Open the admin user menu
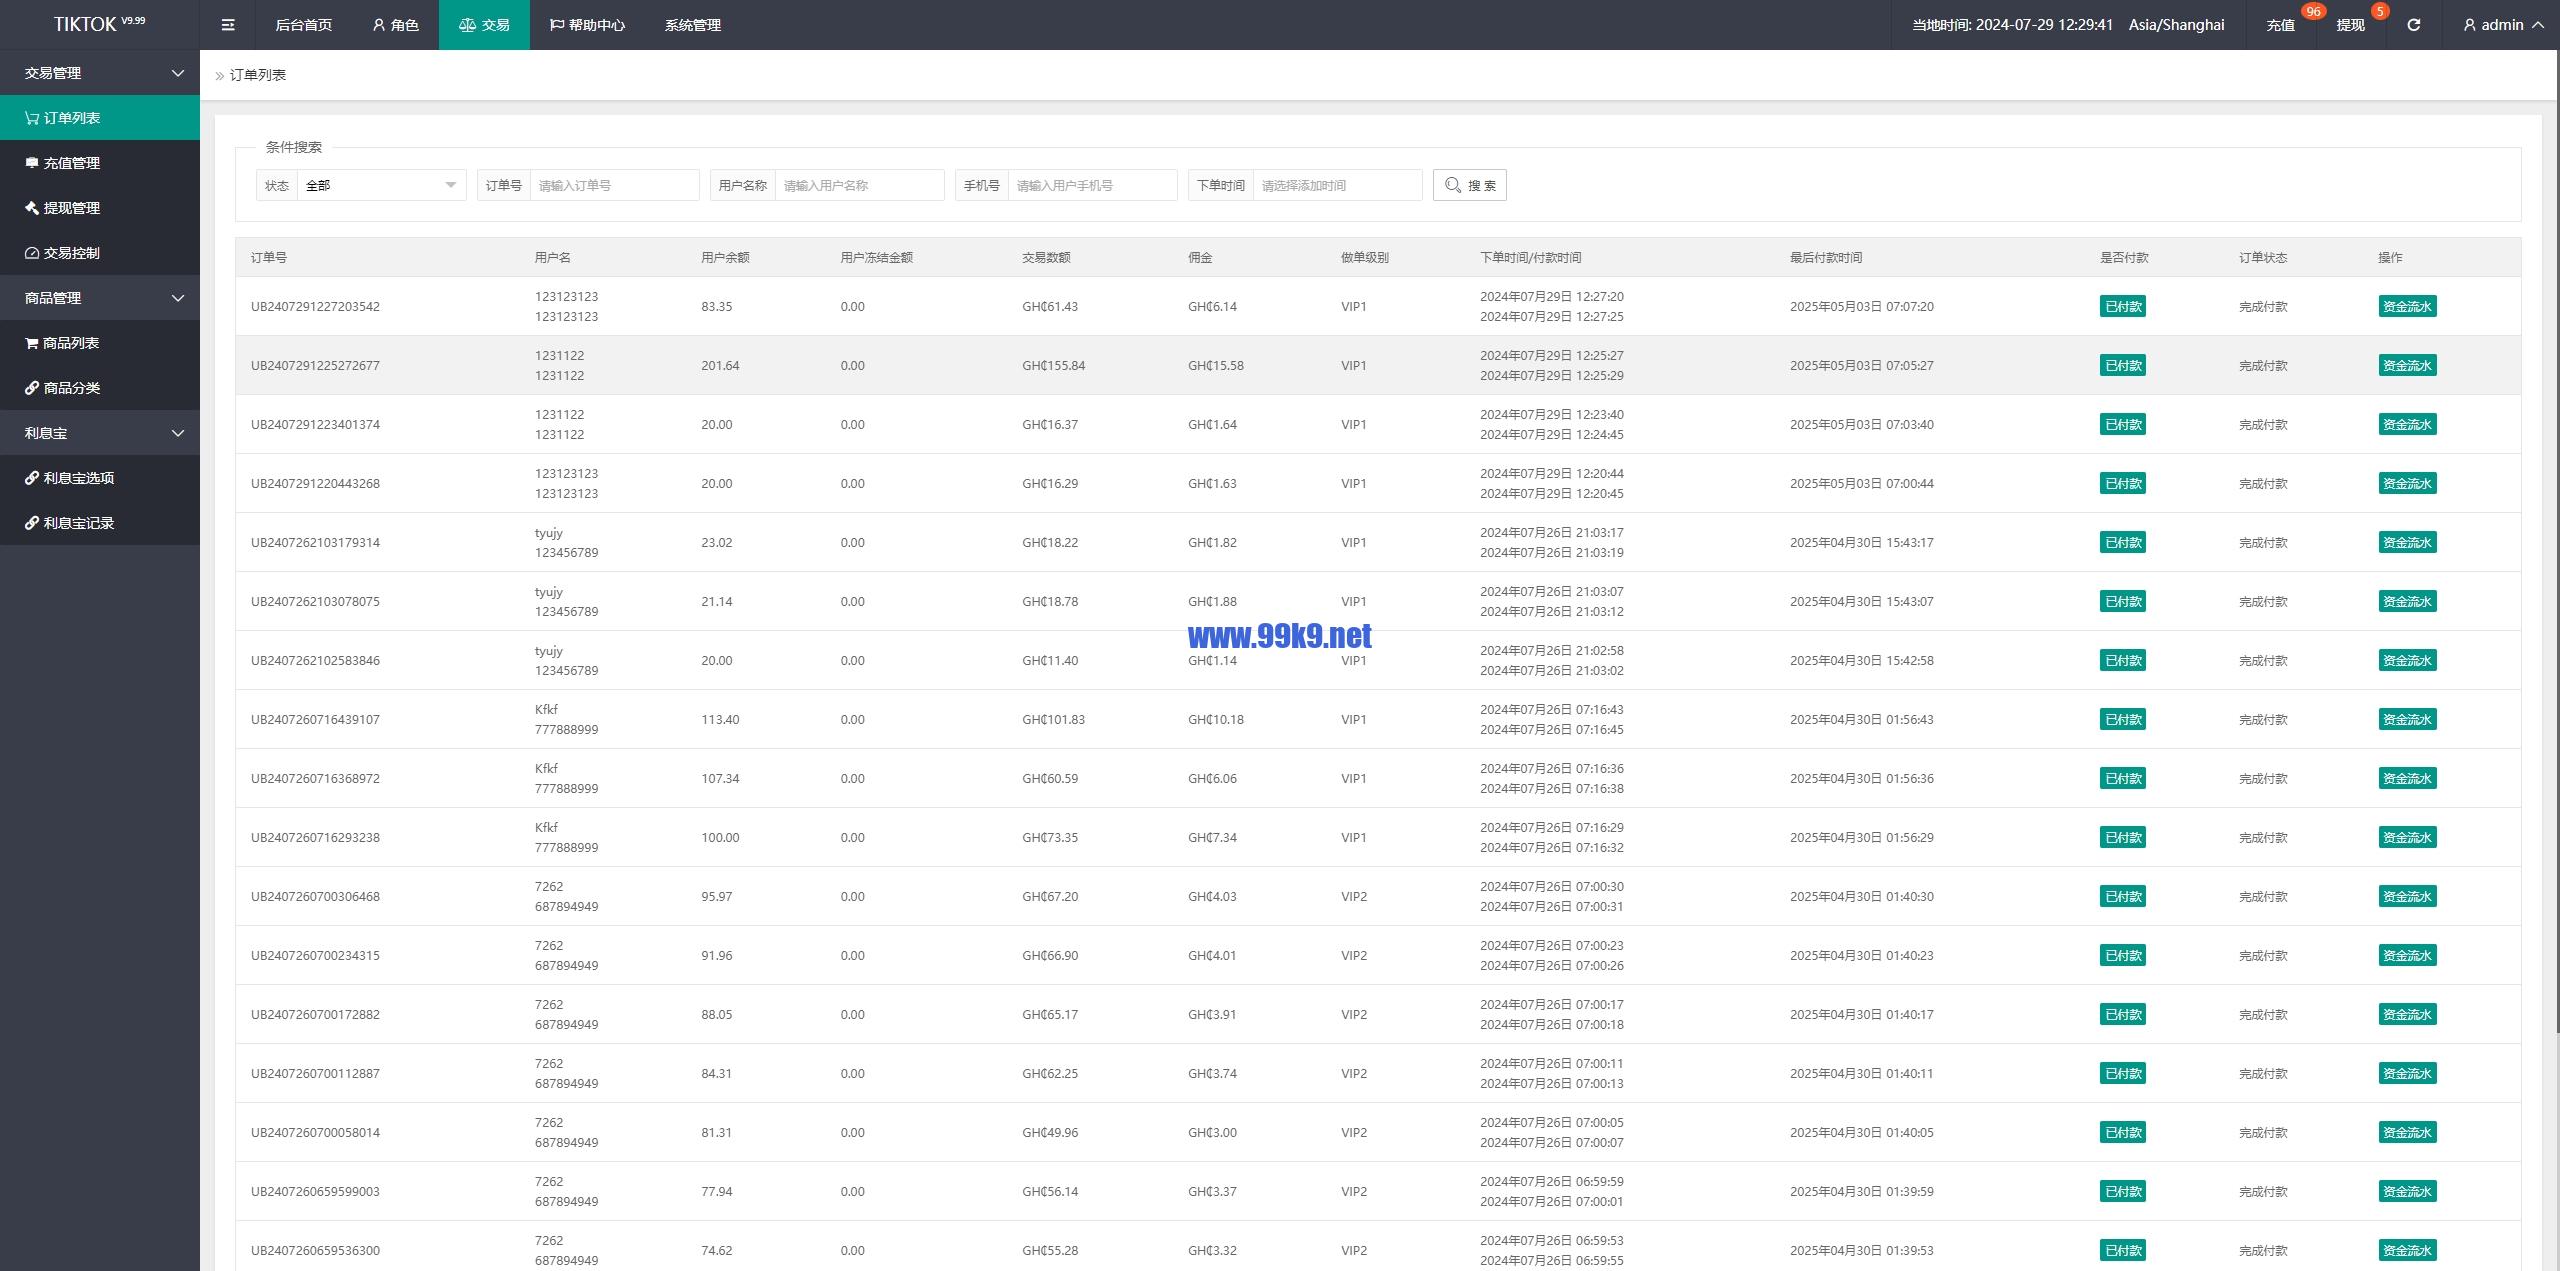The image size is (2560, 1271). [x=2501, y=25]
